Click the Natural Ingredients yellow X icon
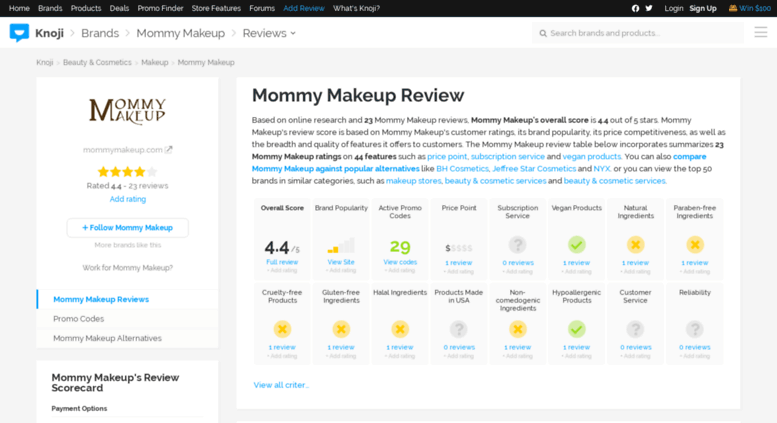 (x=635, y=244)
